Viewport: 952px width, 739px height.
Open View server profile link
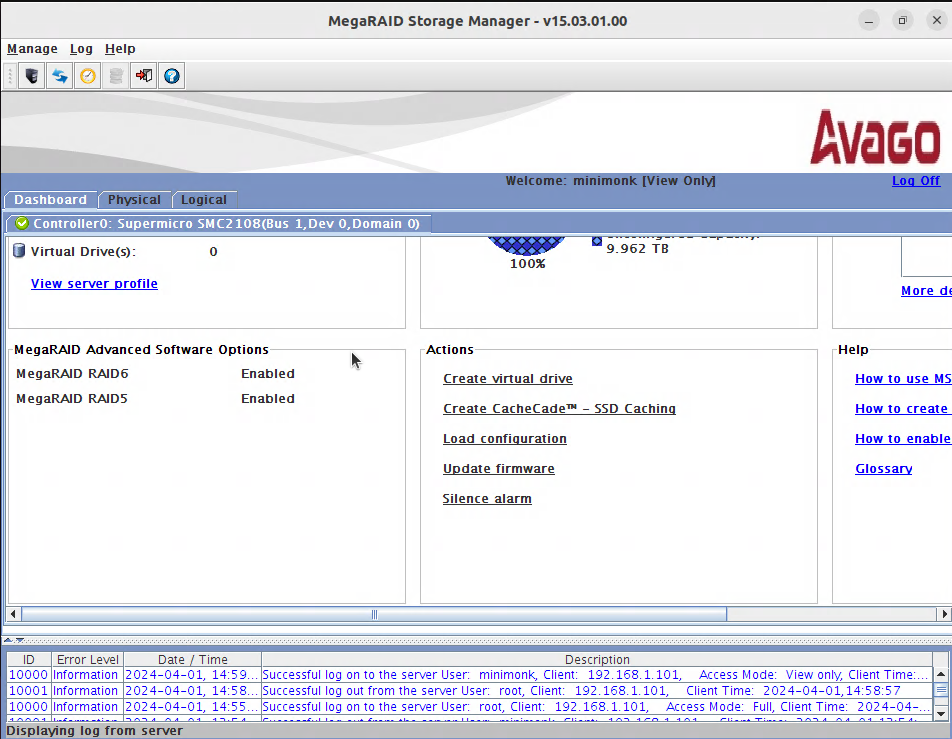pos(94,284)
